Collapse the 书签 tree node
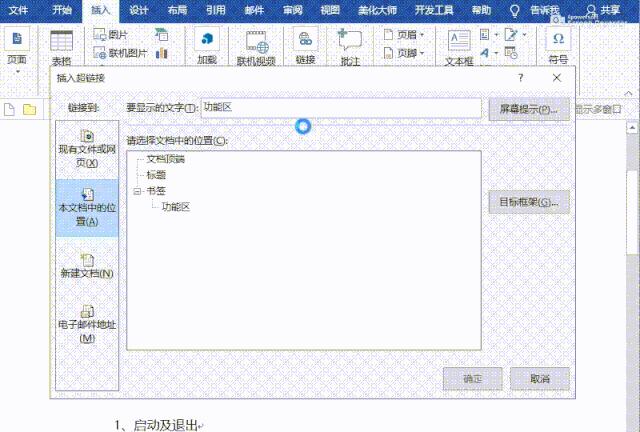This screenshot has width=640, height=432. point(138,191)
